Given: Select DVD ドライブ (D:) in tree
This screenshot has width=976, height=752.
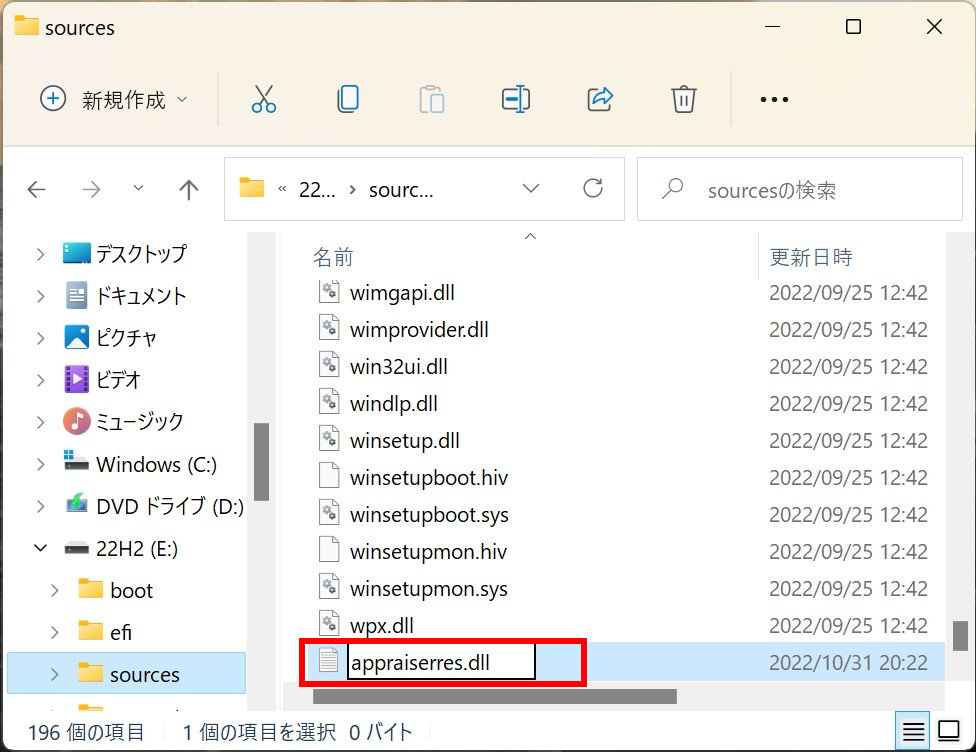Looking at the screenshot, I should (154, 507).
